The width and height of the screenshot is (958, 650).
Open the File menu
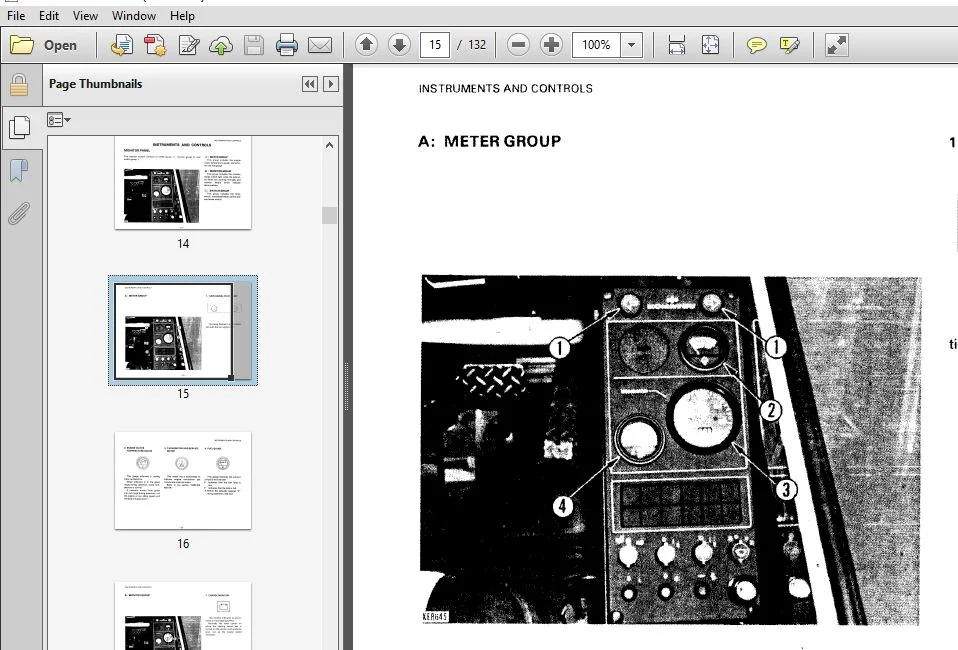click(x=16, y=15)
